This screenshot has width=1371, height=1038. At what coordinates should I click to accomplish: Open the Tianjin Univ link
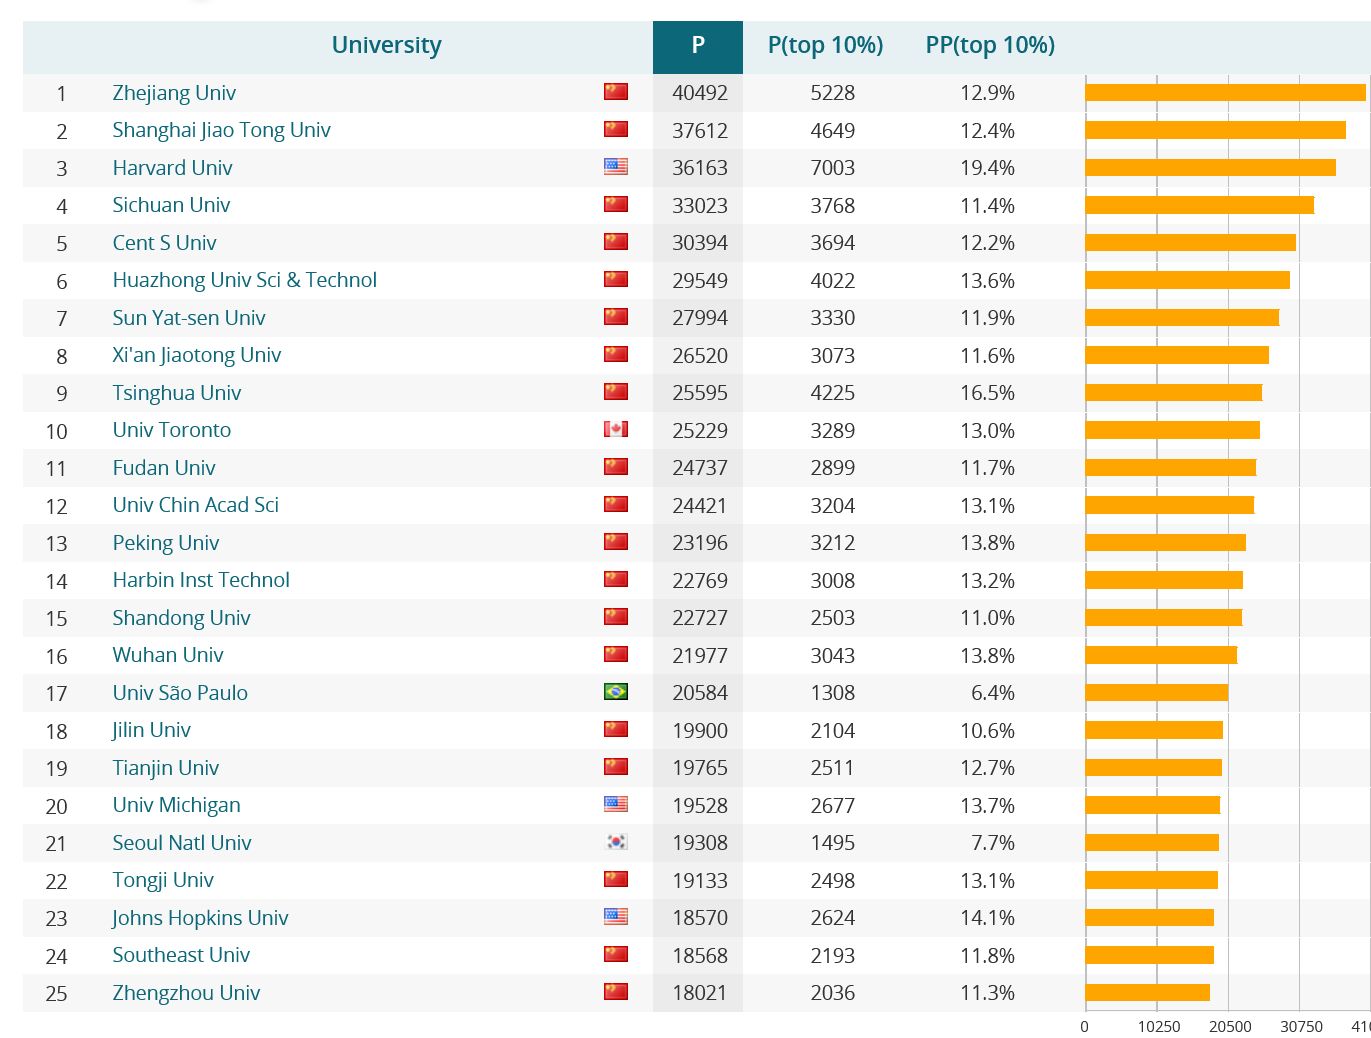click(166, 768)
